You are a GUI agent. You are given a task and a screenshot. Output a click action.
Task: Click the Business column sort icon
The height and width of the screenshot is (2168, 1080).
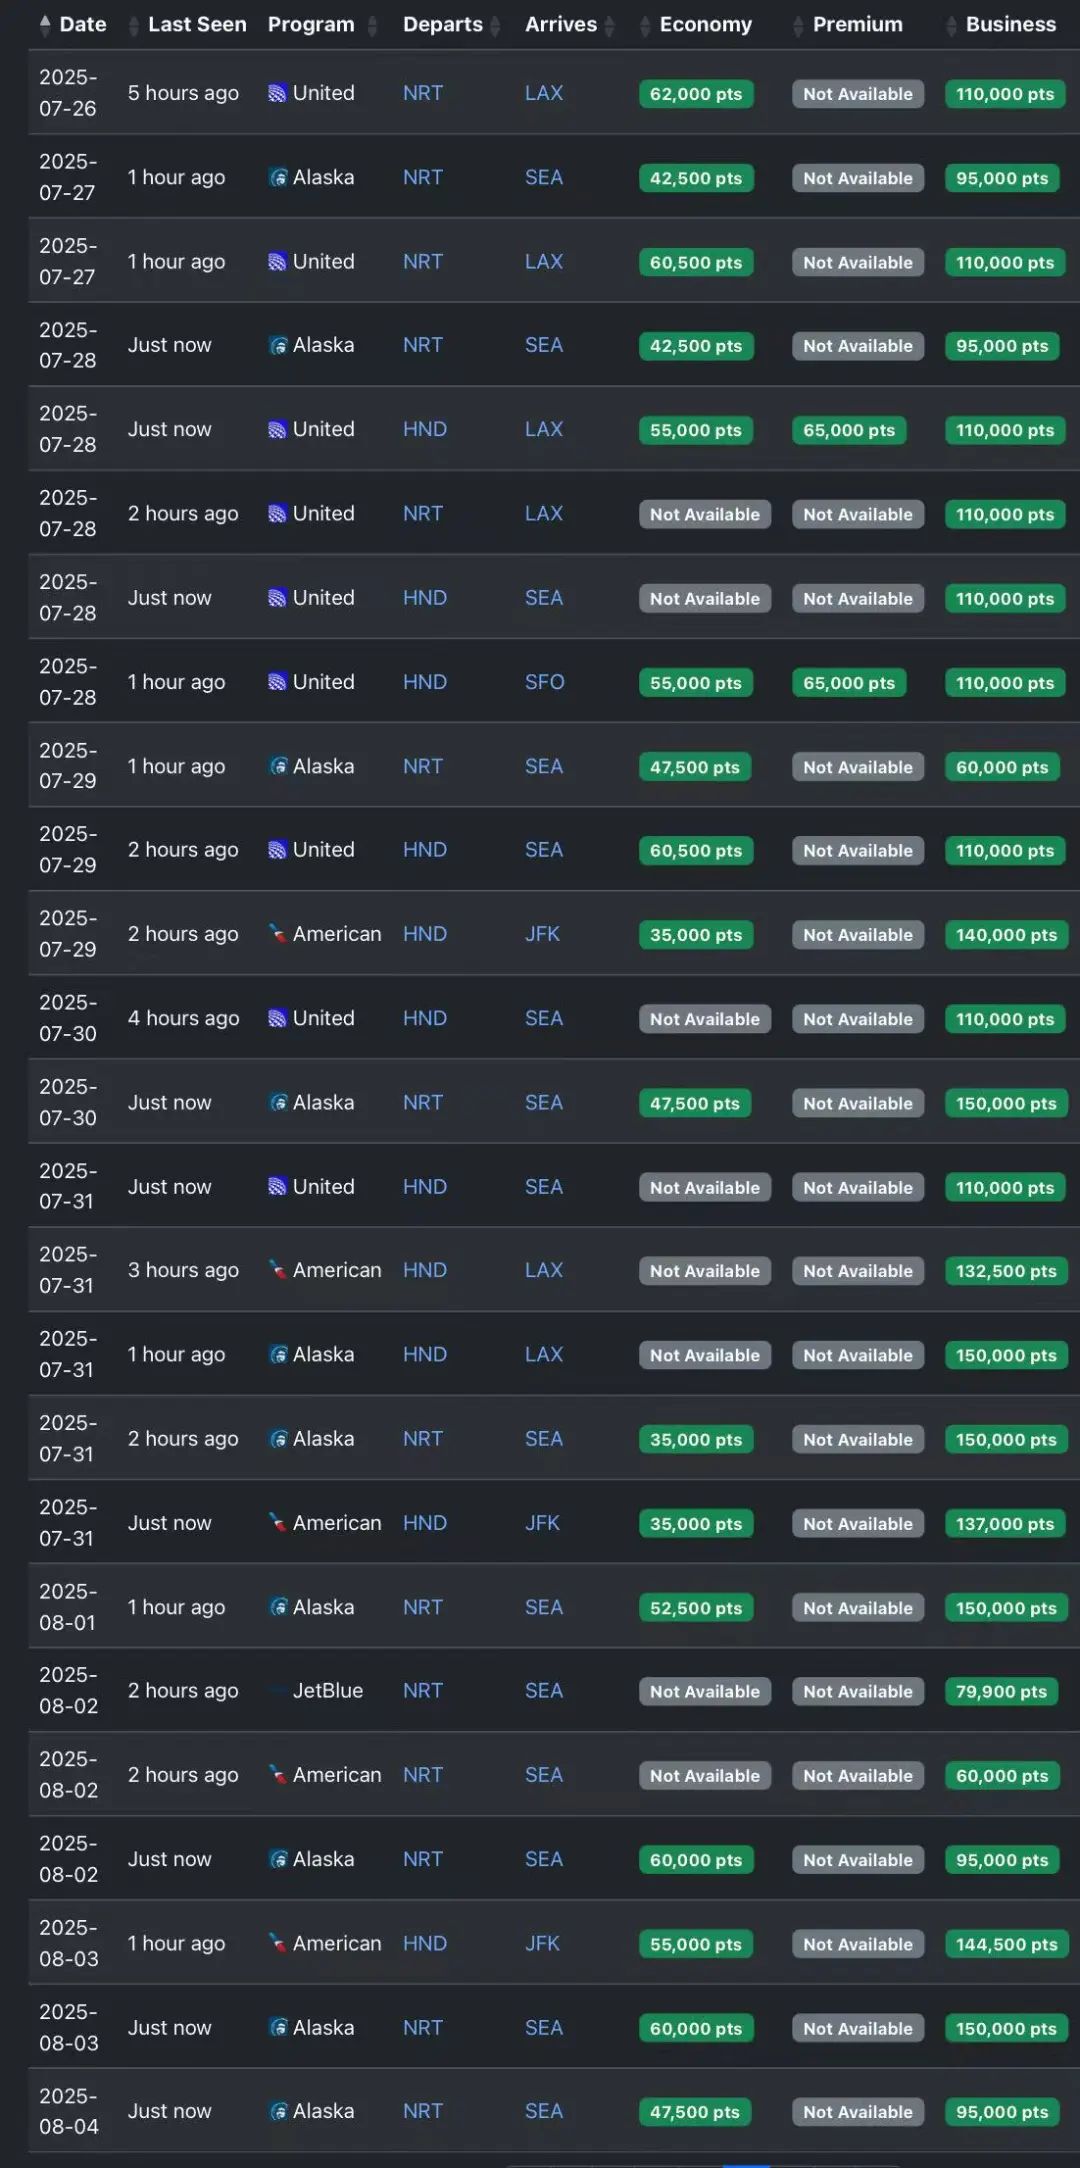pyautogui.click(x=951, y=26)
